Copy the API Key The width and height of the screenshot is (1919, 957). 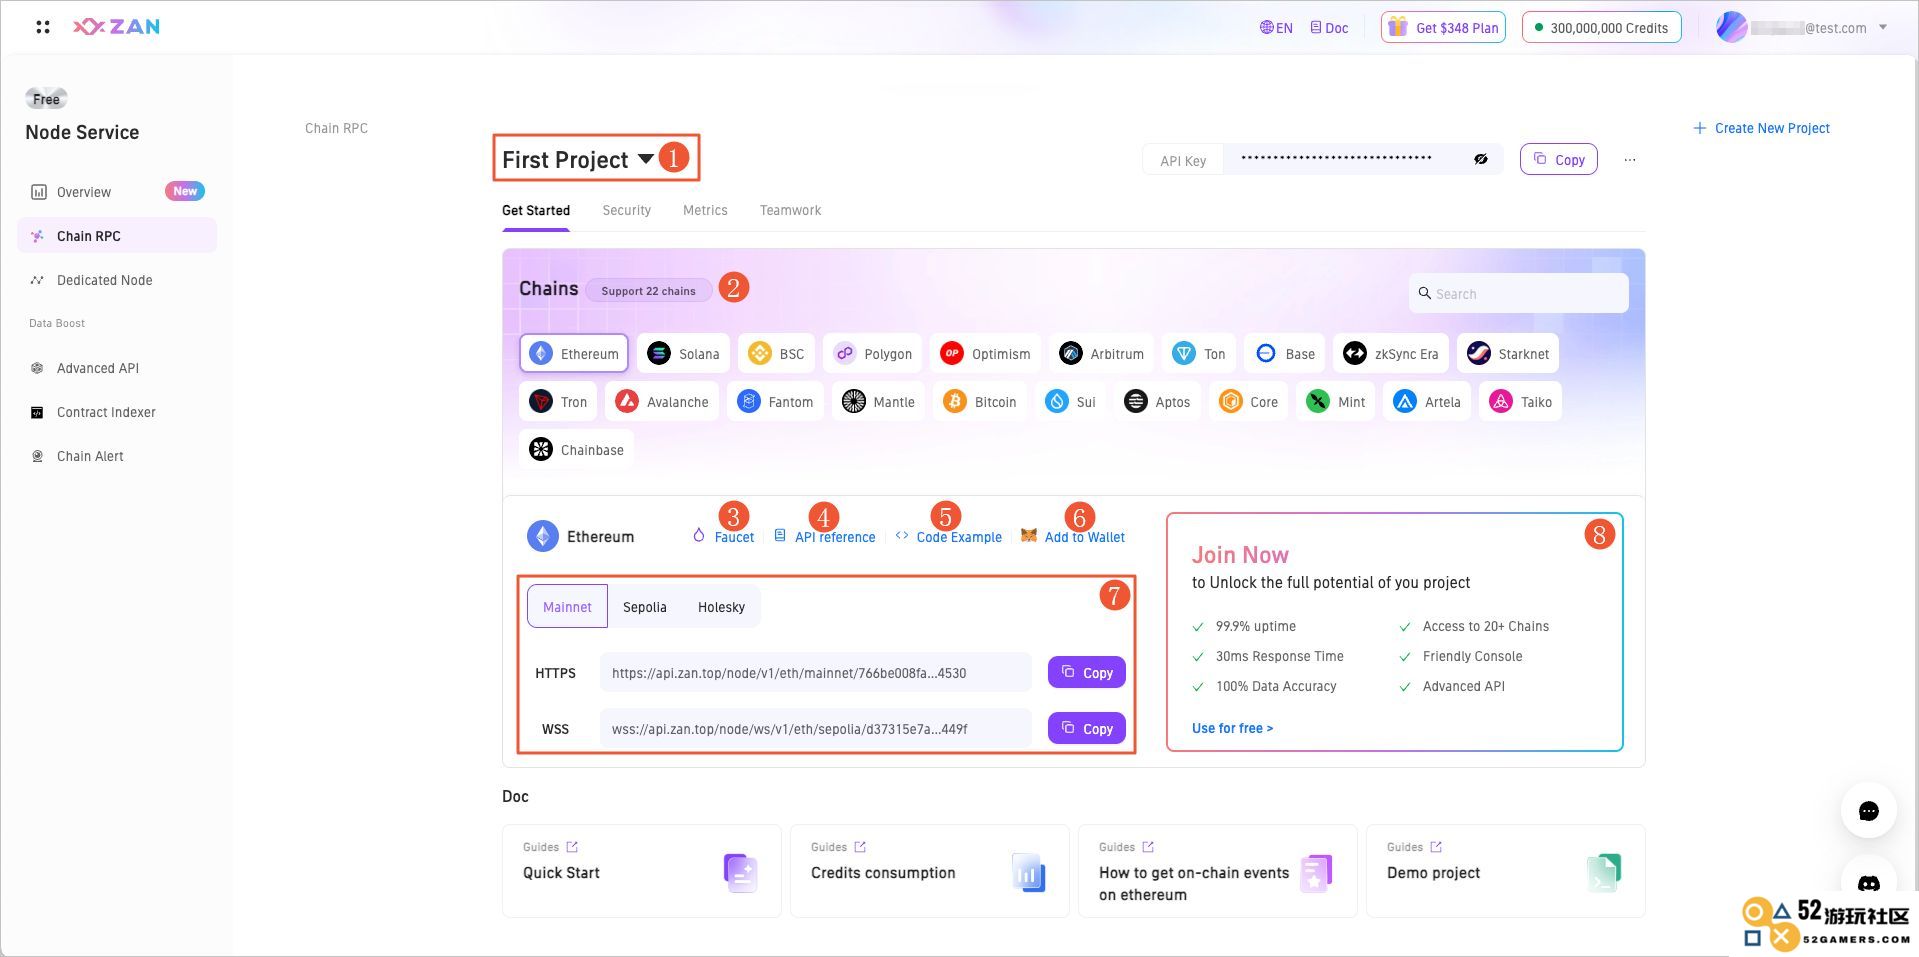(x=1559, y=159)
